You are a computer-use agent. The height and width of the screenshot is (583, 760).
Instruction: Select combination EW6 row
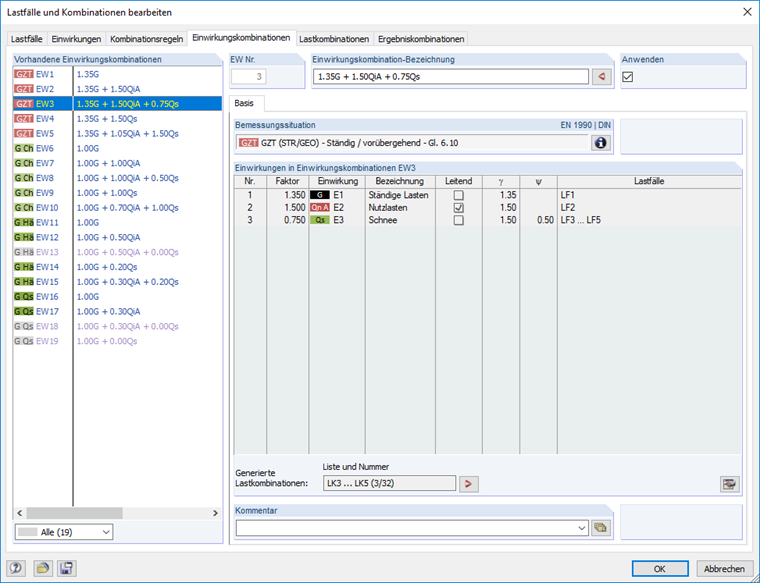(117, 148)
